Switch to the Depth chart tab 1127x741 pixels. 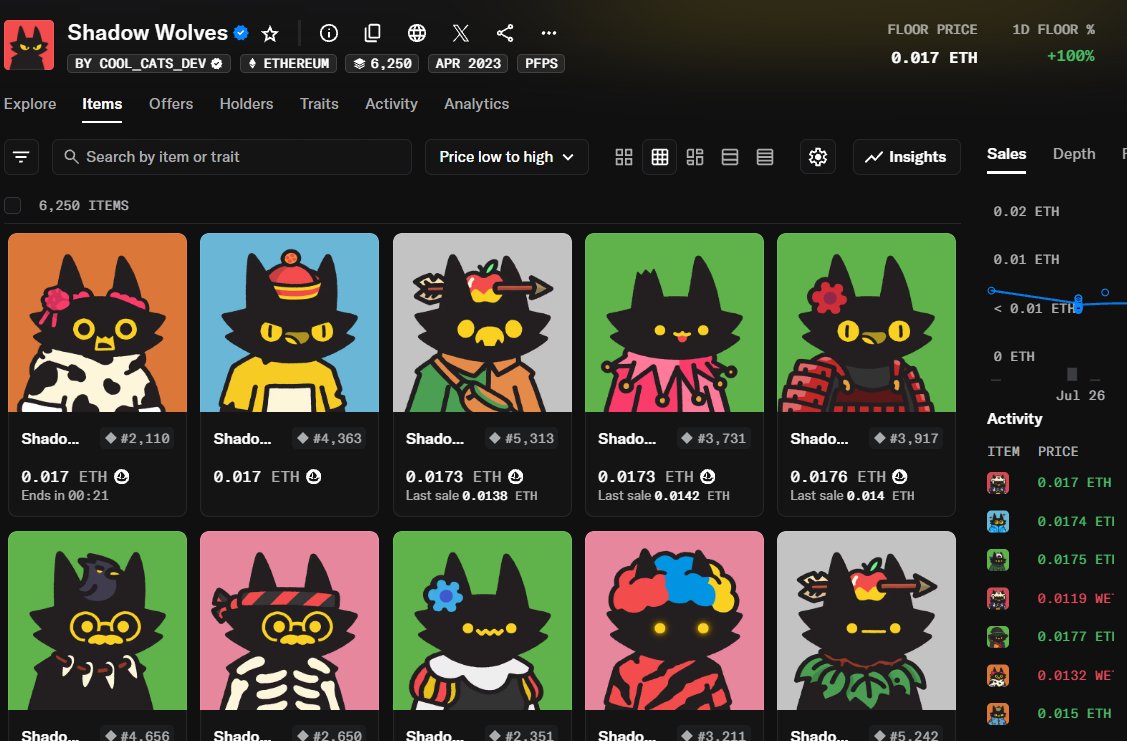click(1074, 154)
